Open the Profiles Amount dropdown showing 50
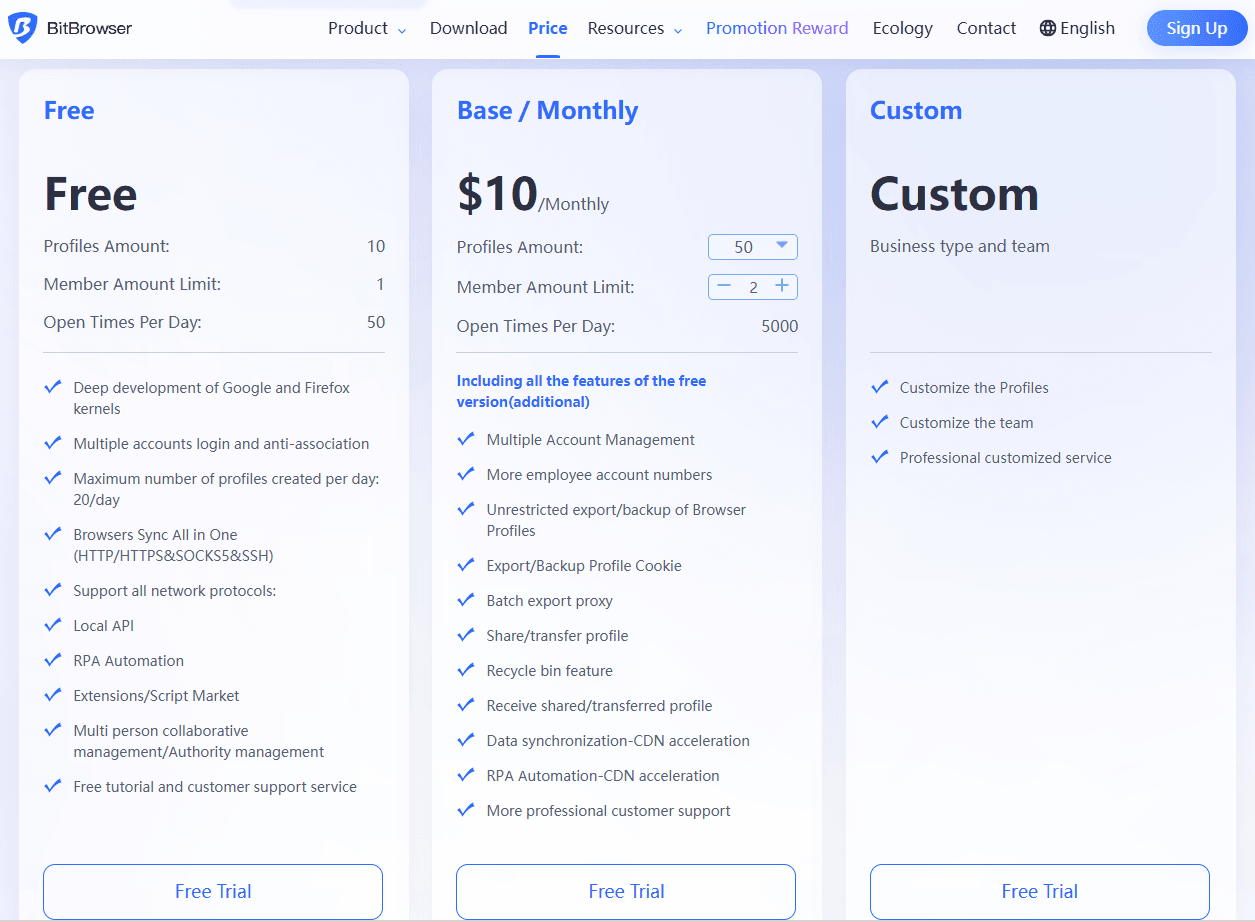This screenshot has height=922, width=1255. (752, 247)
